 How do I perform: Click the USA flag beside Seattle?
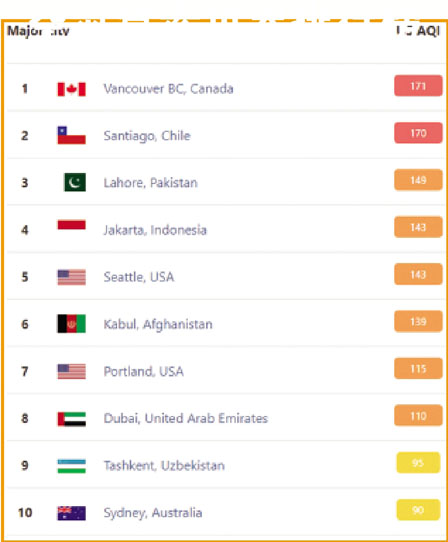tap(72, 277)
